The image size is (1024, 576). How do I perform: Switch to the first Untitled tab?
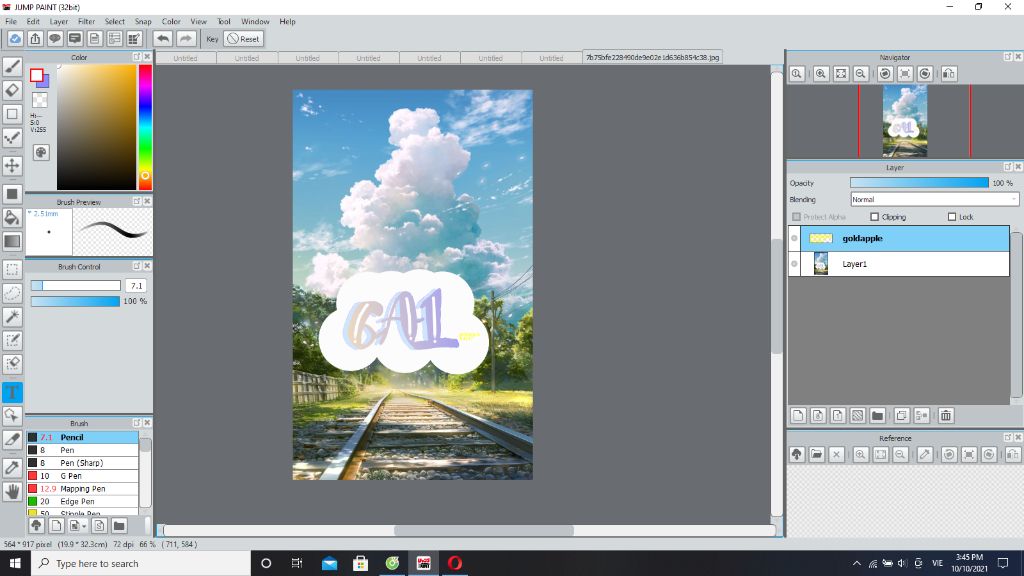click(185, 58)
